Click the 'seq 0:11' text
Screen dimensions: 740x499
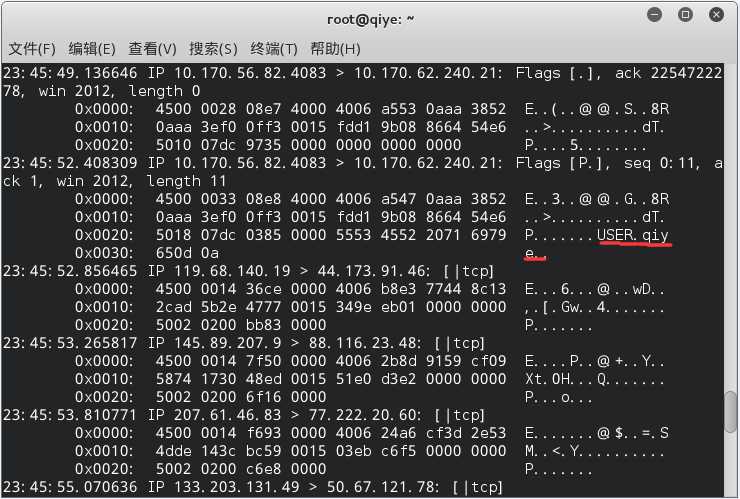[x=659, y=163]
